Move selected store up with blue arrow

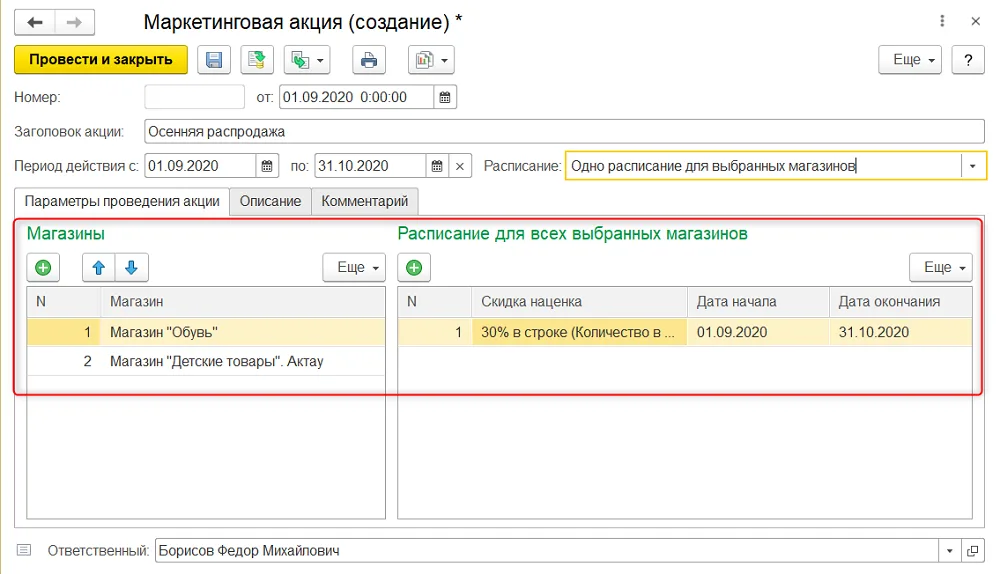99,267
